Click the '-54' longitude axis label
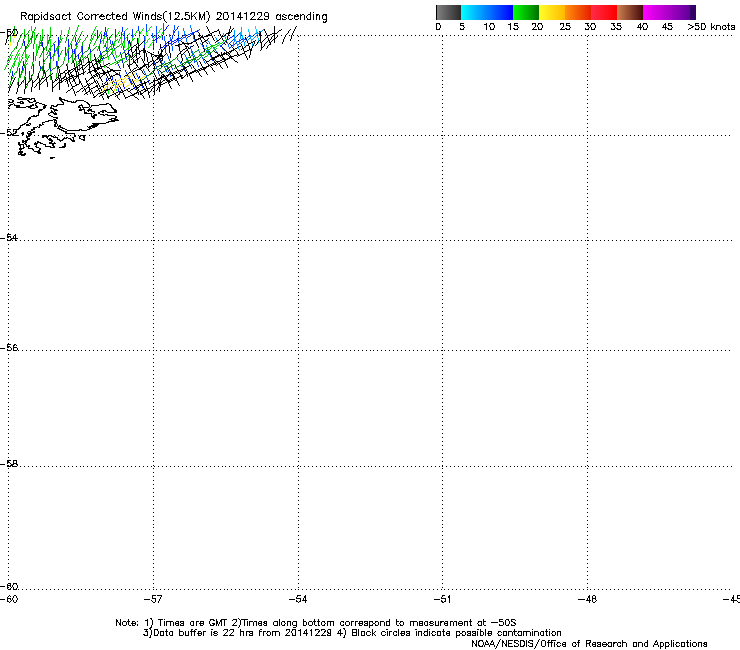Image resolution: width=740 pixels, height=650 pixels. (x=298, y=599)
